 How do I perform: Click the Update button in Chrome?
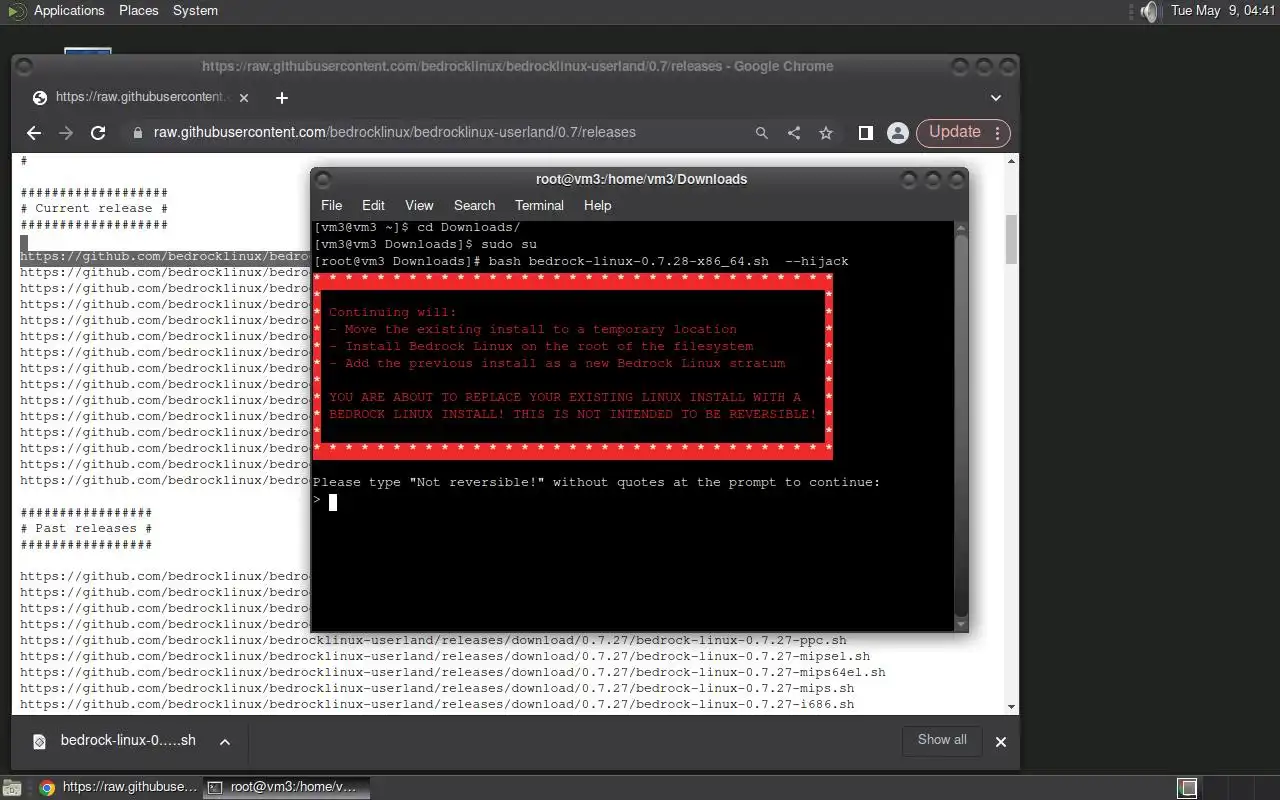click(x=963, y=132)
